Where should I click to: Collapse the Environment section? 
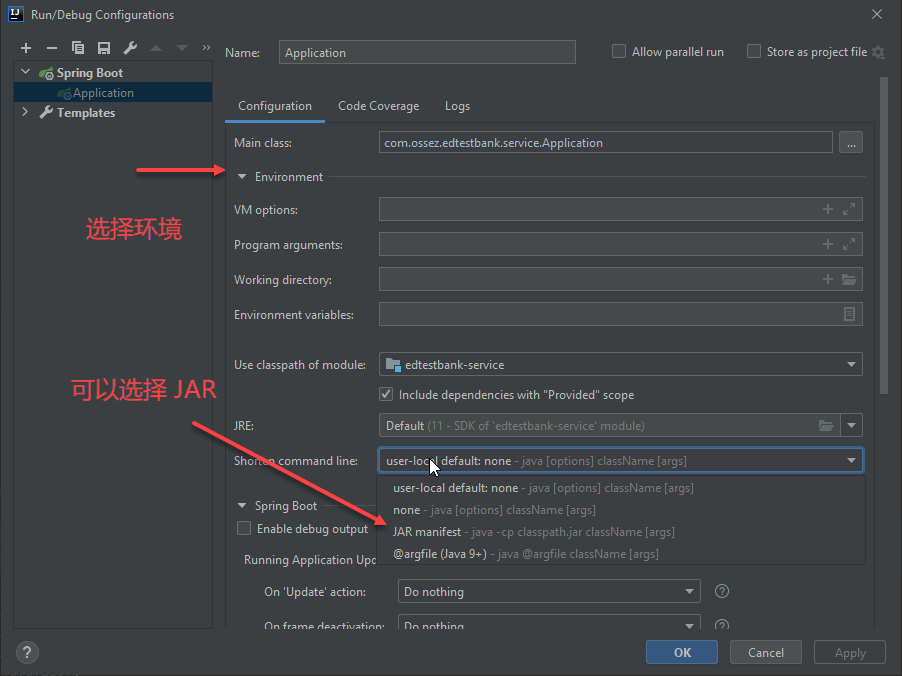click(242, 177)
